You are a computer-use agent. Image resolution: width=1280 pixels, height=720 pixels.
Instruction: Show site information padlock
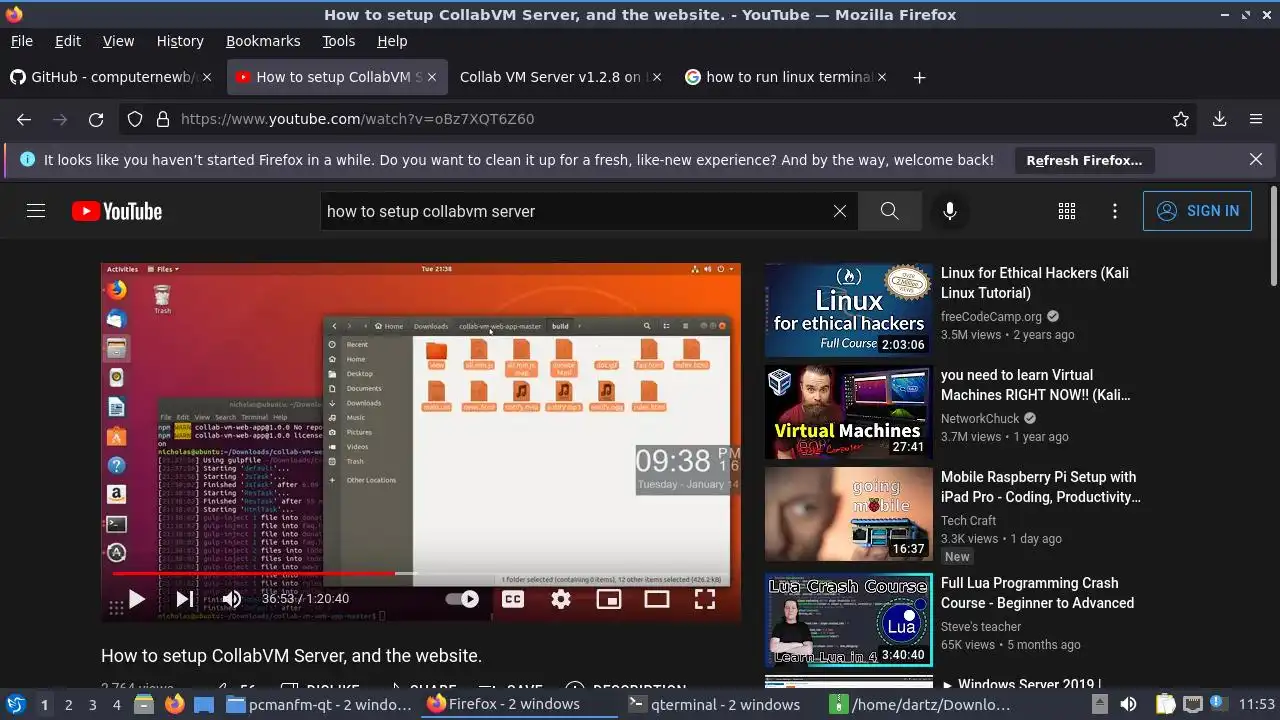click(163, 119)
